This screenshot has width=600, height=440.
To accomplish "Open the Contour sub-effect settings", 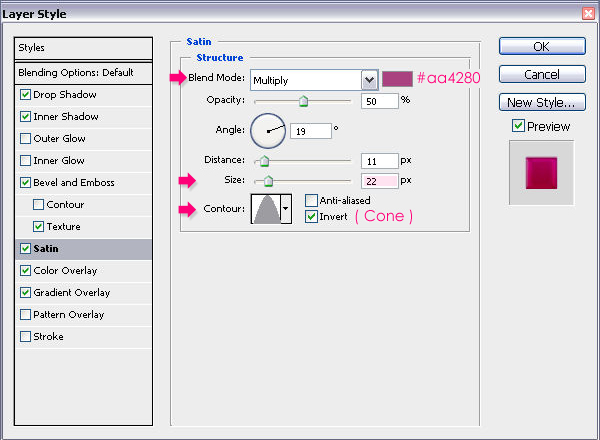I will [x=65, y=204].
